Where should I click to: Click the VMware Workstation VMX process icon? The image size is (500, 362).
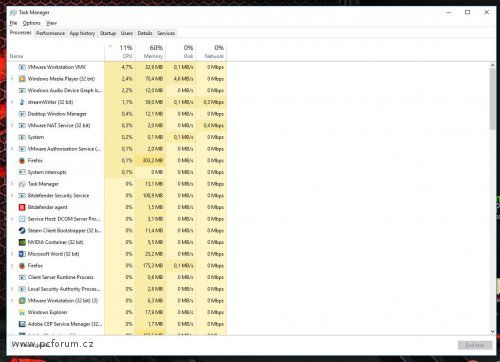[x=22, y=67]
